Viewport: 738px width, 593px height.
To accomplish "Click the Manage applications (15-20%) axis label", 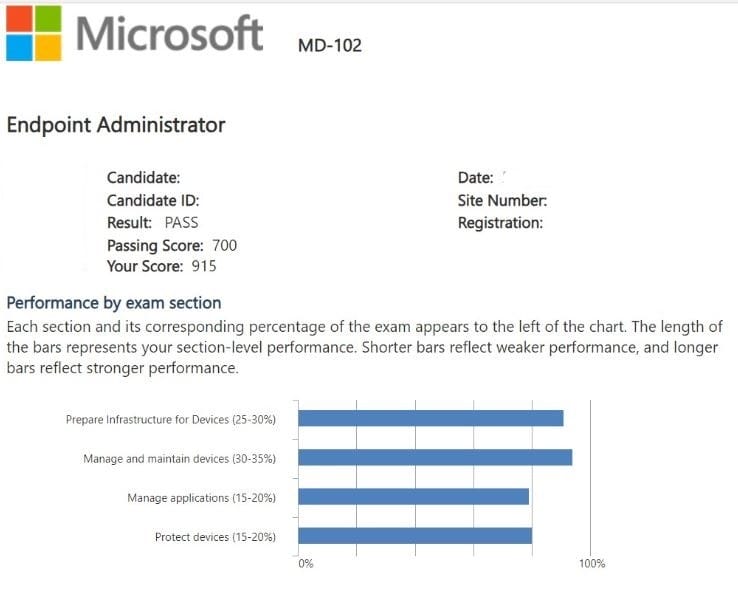I will pos(201,497).
